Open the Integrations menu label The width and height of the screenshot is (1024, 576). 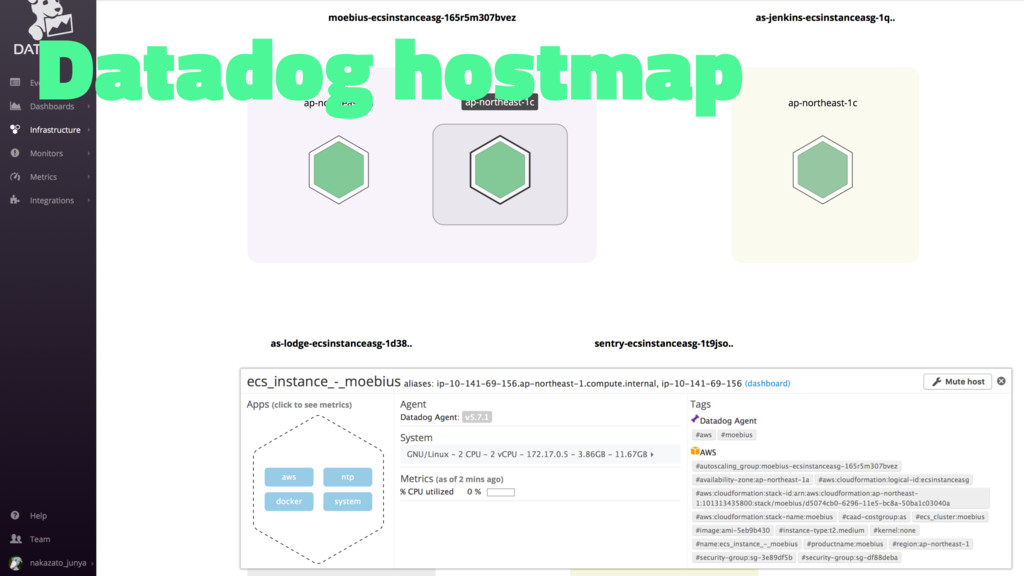point(52,200)
